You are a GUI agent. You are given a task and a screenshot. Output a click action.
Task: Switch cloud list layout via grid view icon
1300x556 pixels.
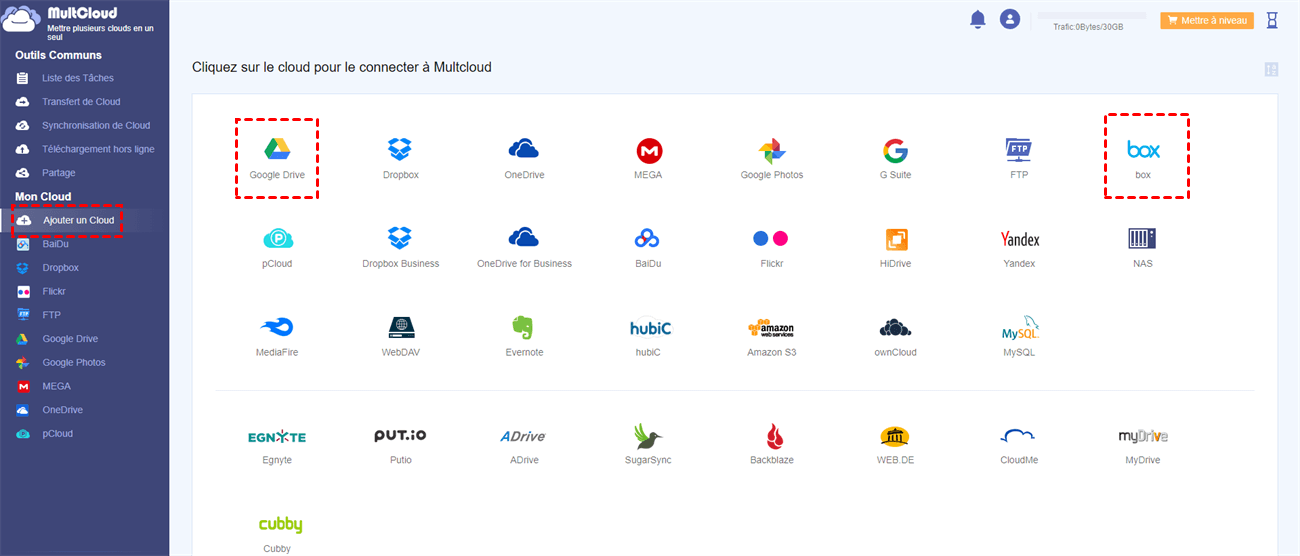click(1271, 69)
